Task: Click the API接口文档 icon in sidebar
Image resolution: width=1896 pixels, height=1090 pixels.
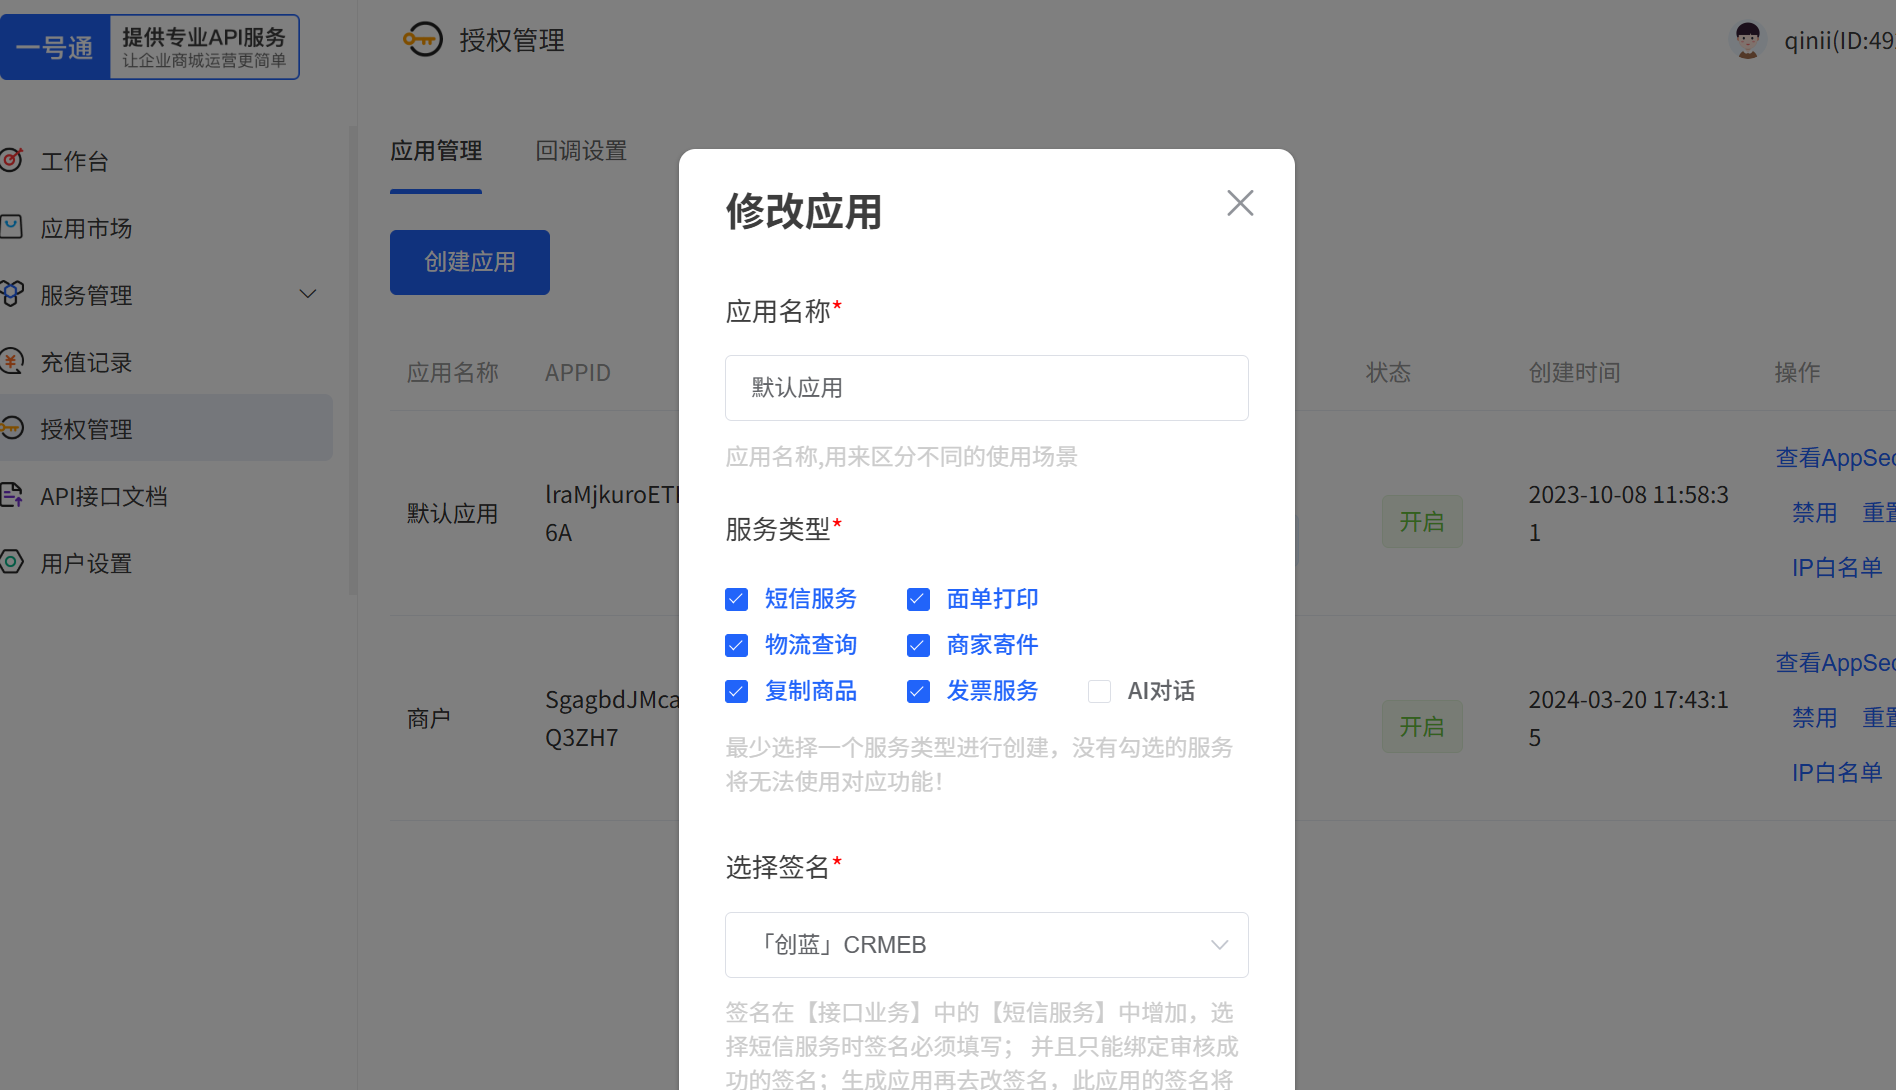Action: pos(11,495)
